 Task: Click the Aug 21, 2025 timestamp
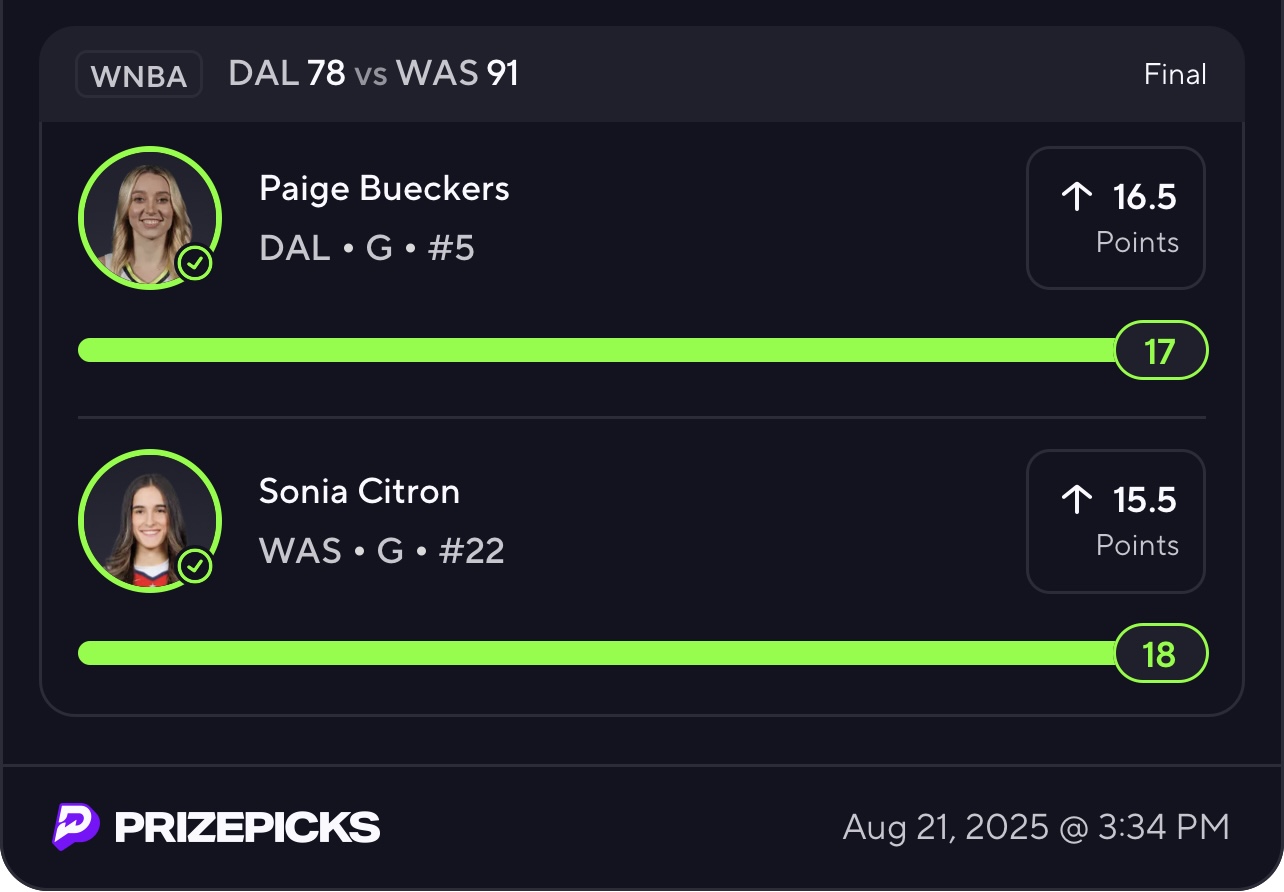(1036, 827)
